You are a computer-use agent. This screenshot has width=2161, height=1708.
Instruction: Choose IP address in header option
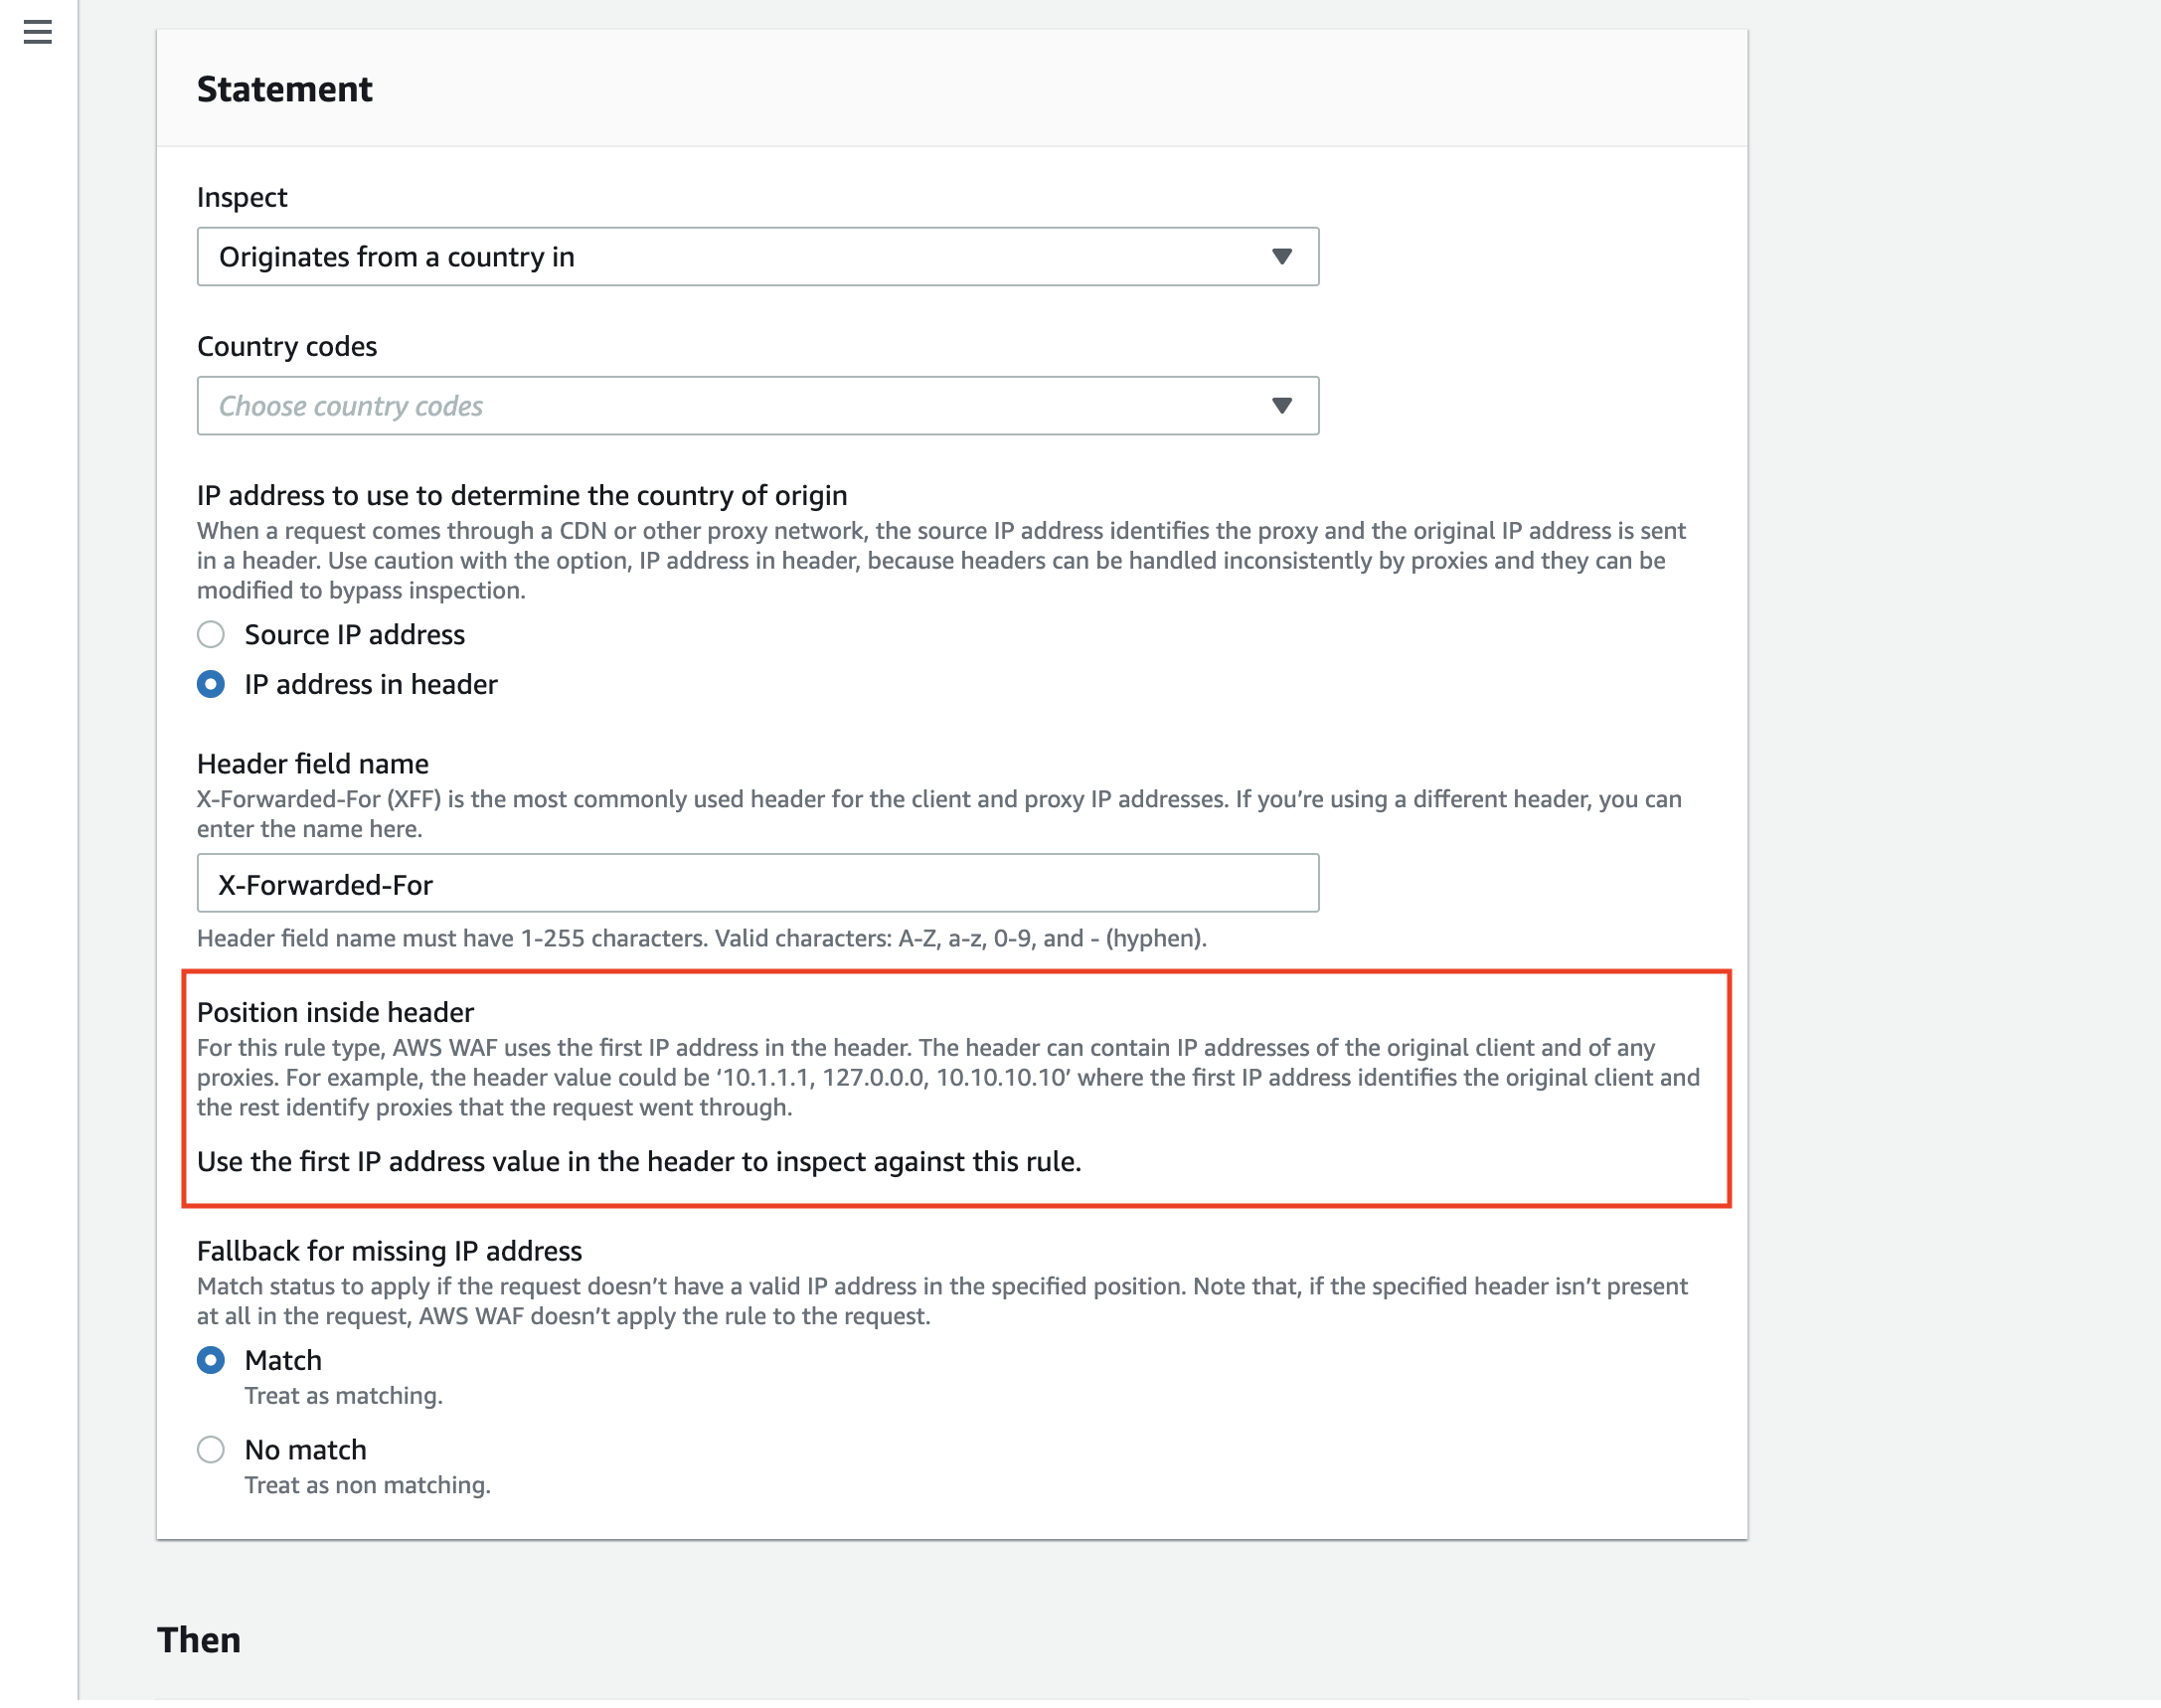pos(211,685)
